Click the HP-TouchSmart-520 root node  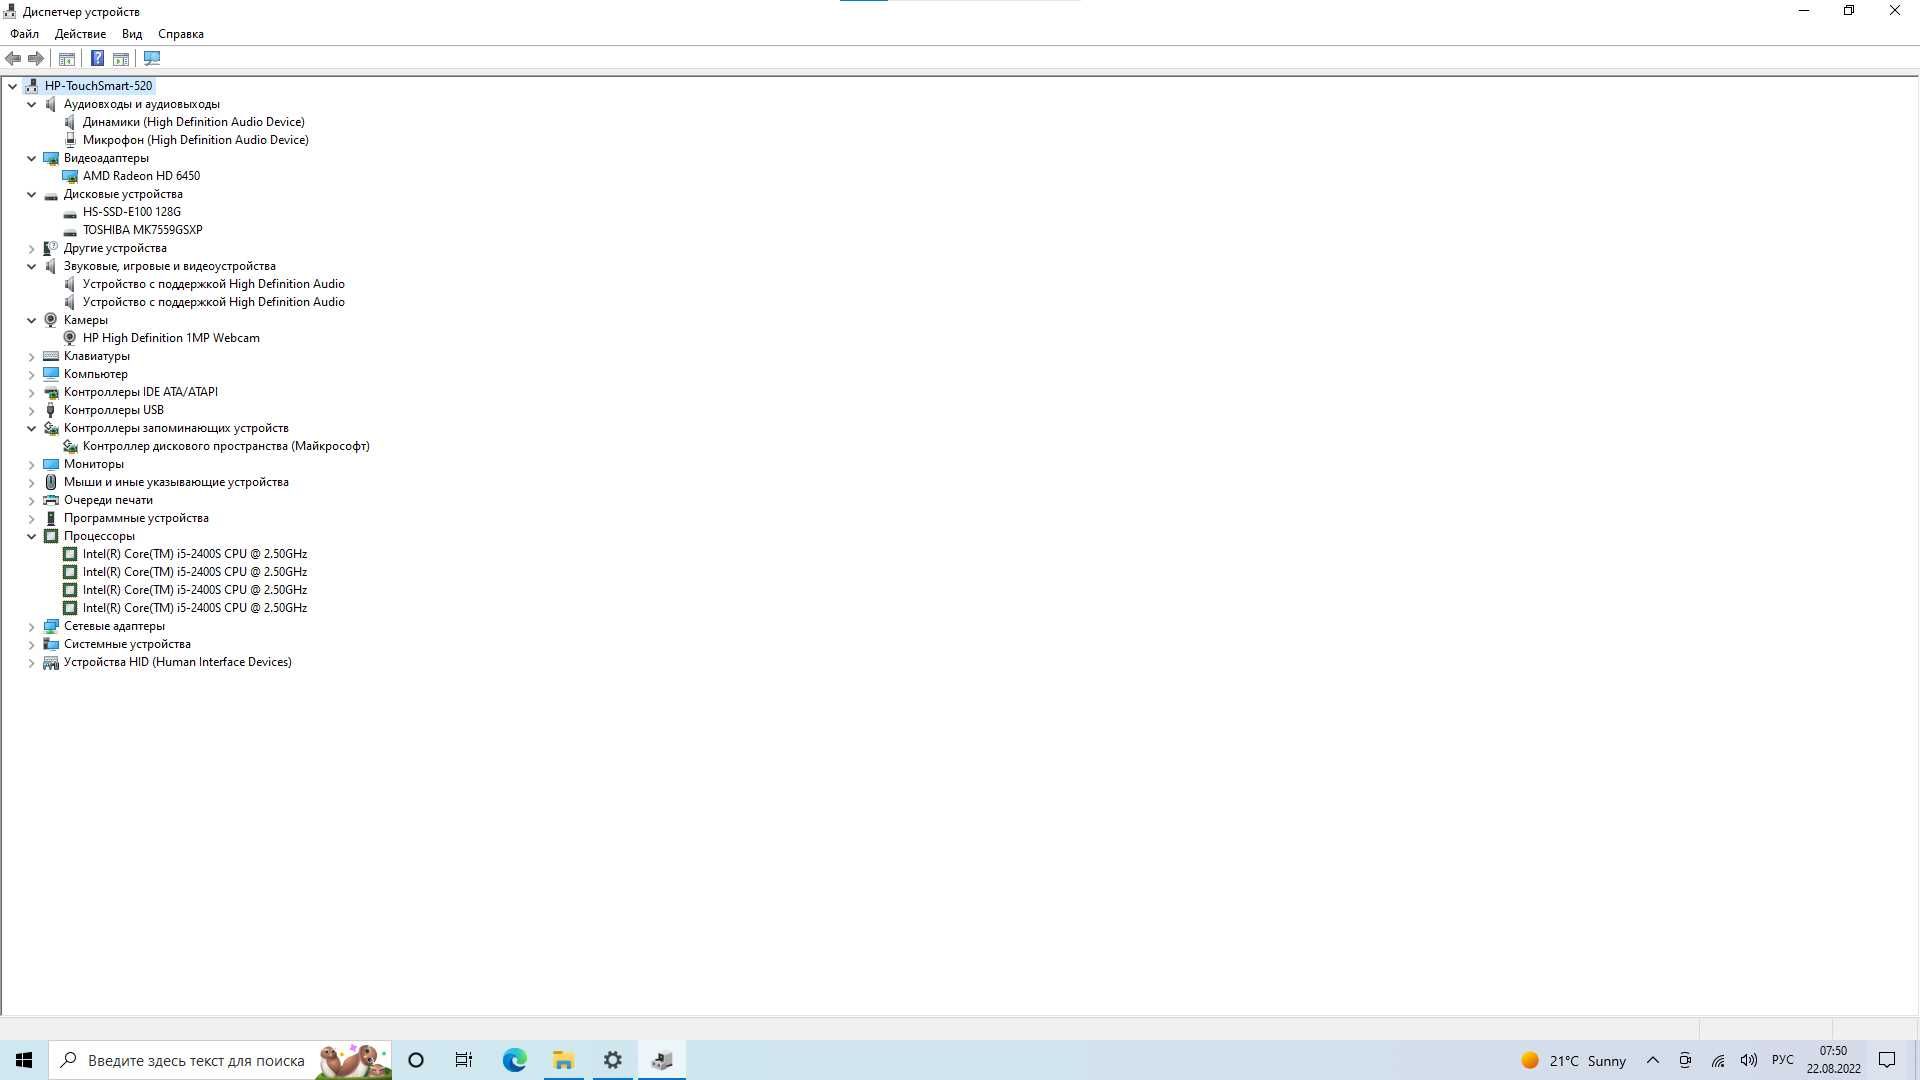pos(99,86)
